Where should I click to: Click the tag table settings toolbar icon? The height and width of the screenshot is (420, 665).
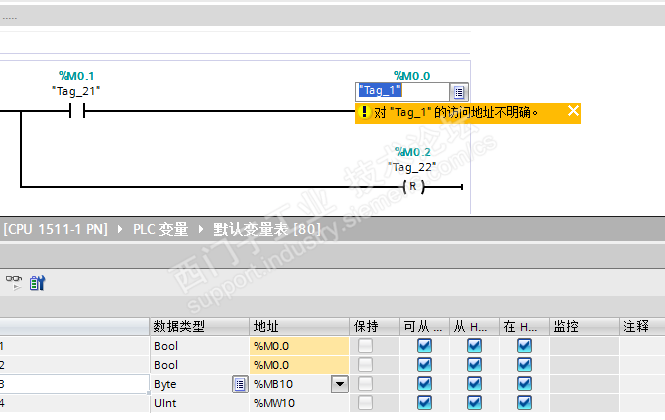click(x=37, y=283)
